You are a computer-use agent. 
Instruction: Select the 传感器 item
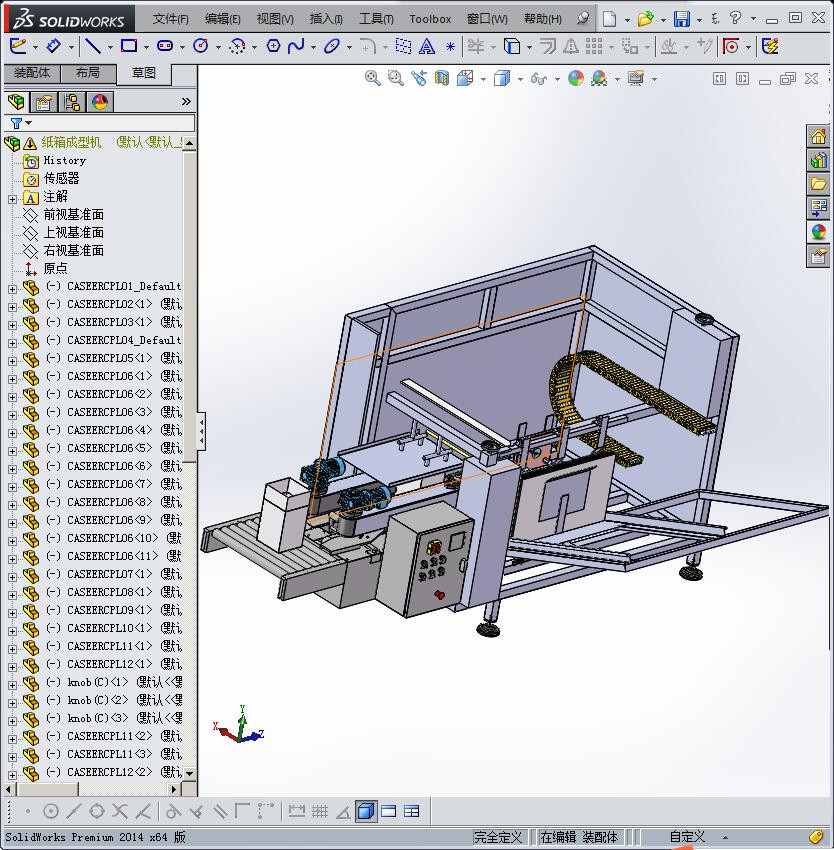61,178
